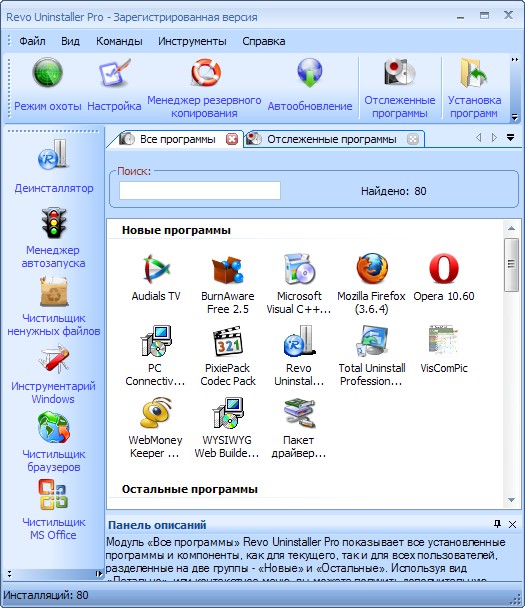Screen dimensions: 525x608
Task: Click in the Поиск search field
Action: (200, 190)
